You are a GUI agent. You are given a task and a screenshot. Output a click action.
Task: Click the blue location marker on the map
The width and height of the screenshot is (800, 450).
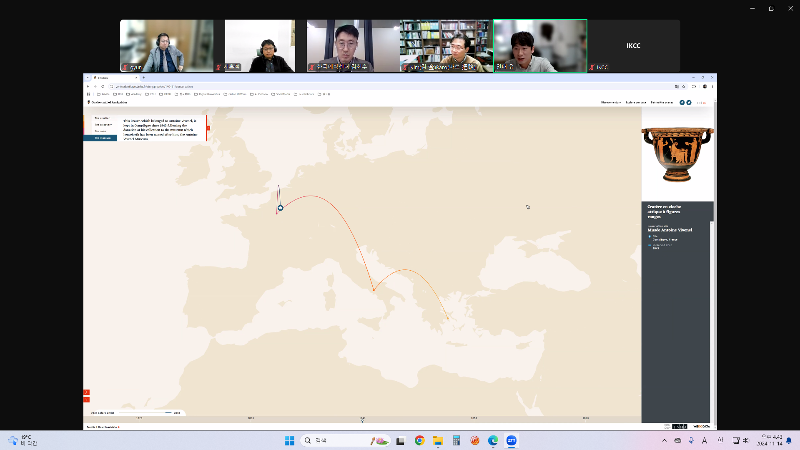tap(281, 208)
